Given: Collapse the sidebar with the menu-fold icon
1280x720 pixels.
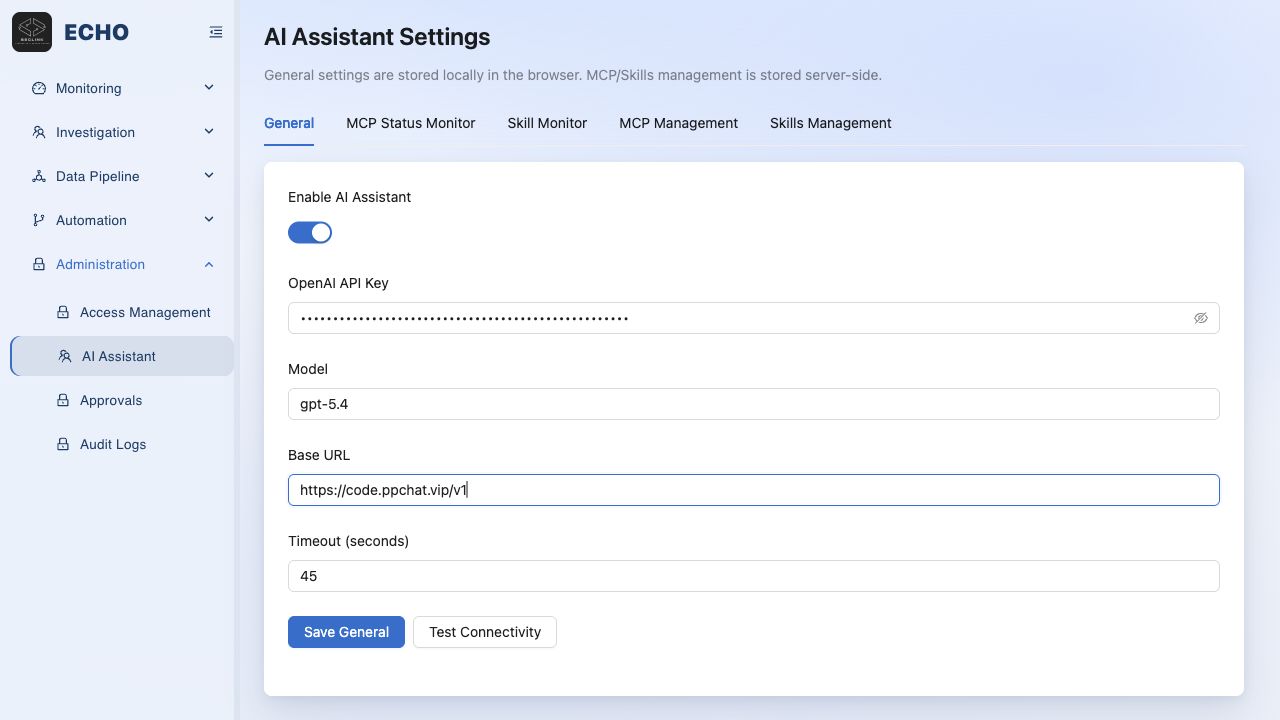Looking at the screenshot, I should coord(216,32).
